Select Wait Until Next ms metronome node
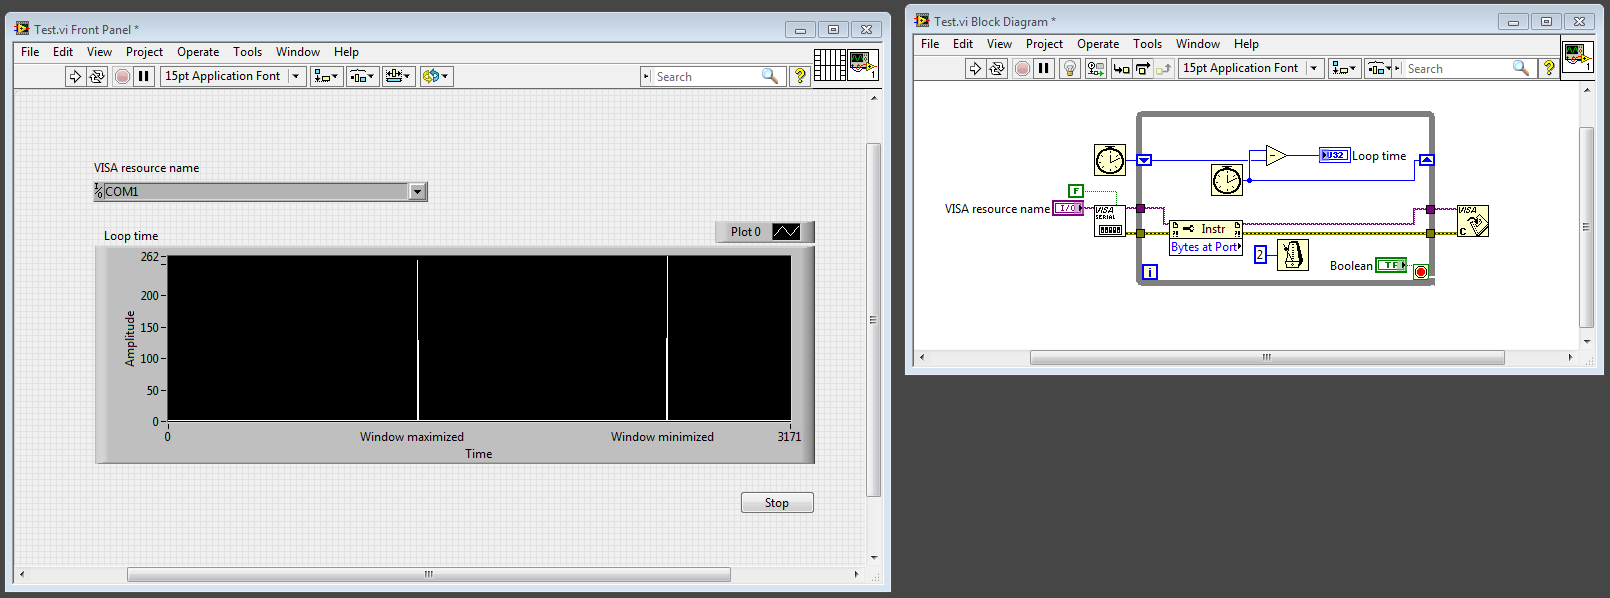1610x598 pixels. click(x=1293, y=255)
